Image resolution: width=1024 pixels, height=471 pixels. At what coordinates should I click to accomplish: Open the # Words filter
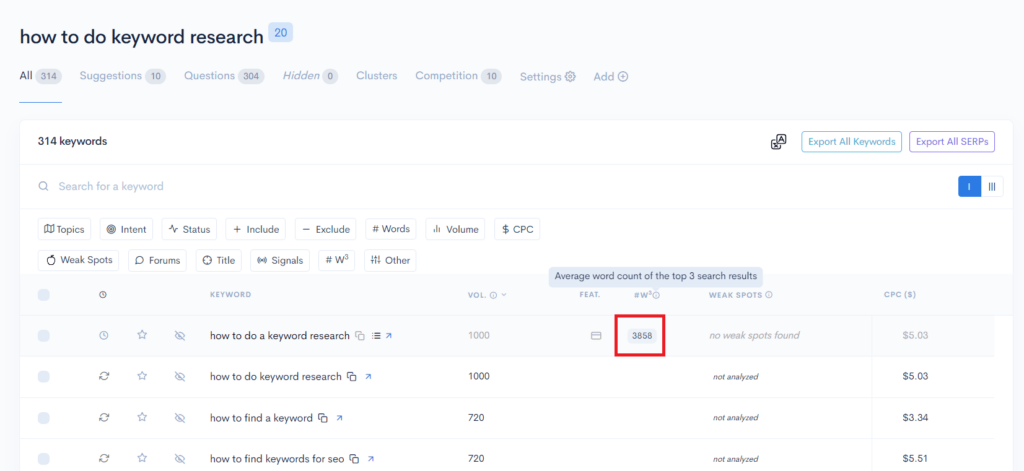point(391,229)
